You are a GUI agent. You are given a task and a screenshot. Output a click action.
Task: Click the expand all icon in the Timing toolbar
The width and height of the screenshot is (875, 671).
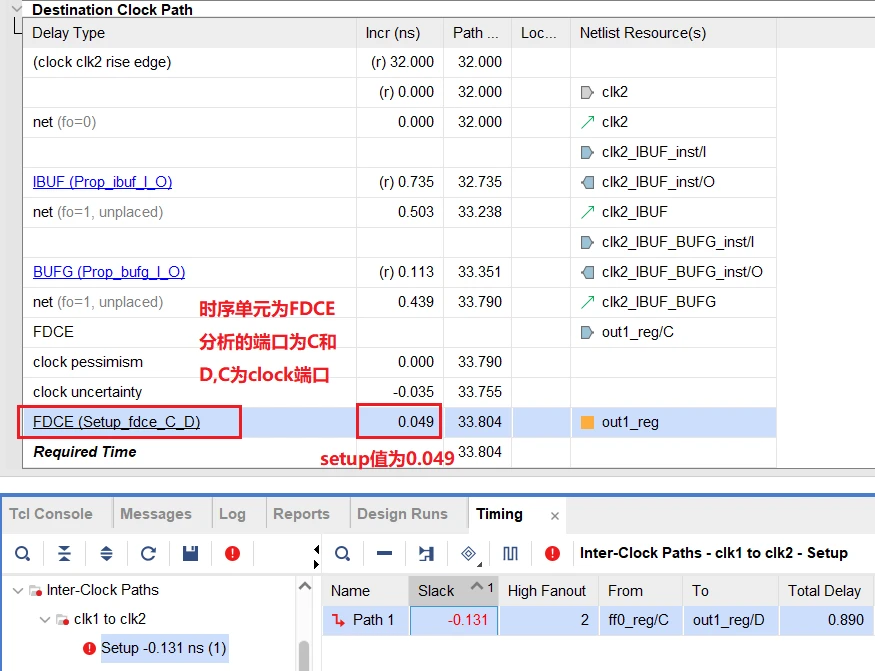point(106,554)
